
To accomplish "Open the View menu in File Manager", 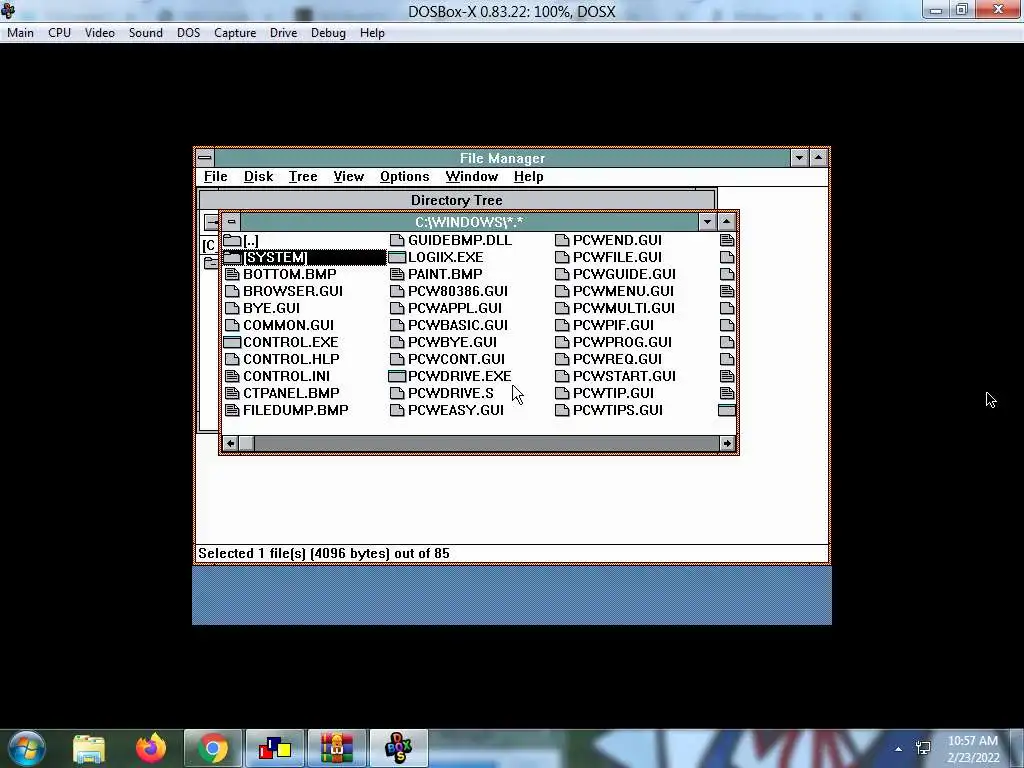I will [349, 177].
